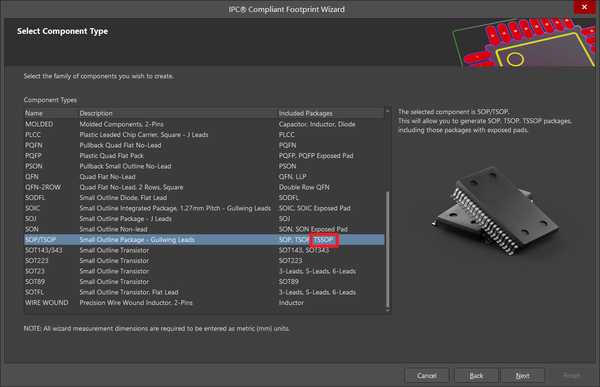Click the SOP/TSOP chip preview image

495,210
